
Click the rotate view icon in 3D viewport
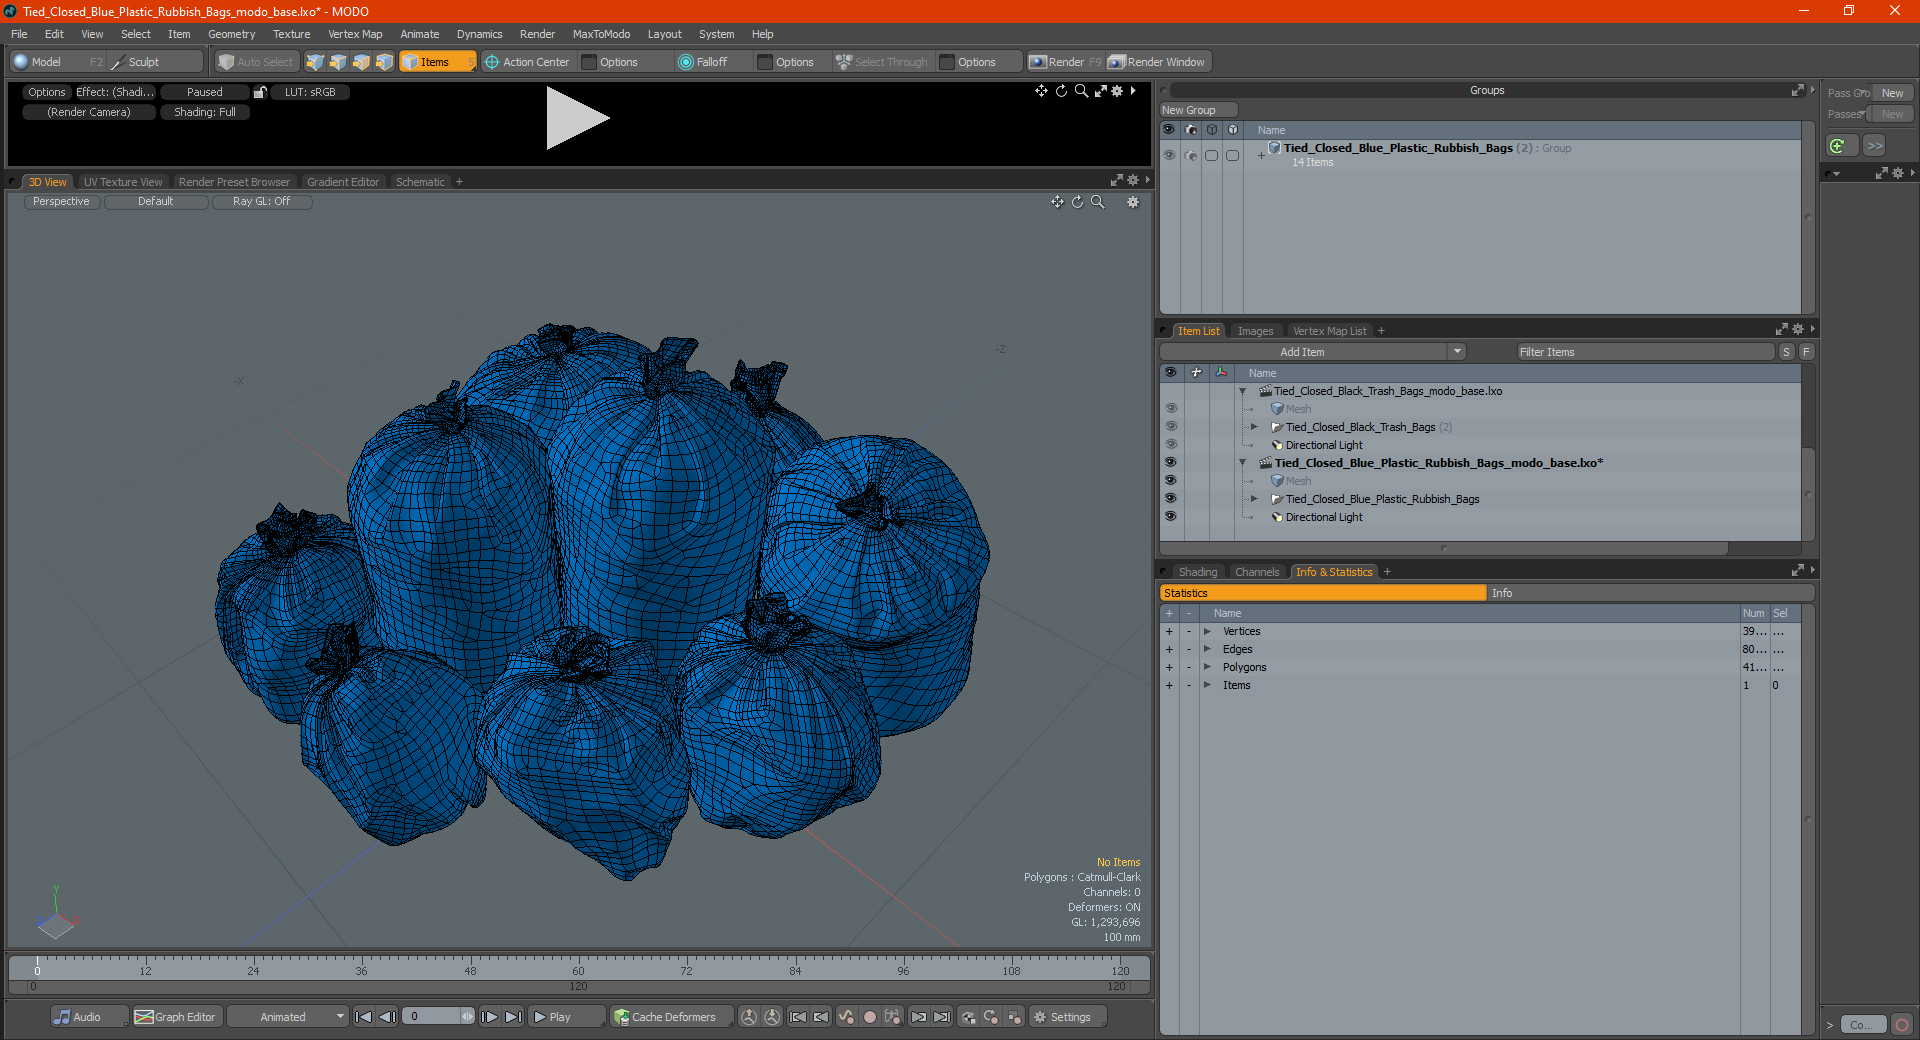pos(1077,202)
